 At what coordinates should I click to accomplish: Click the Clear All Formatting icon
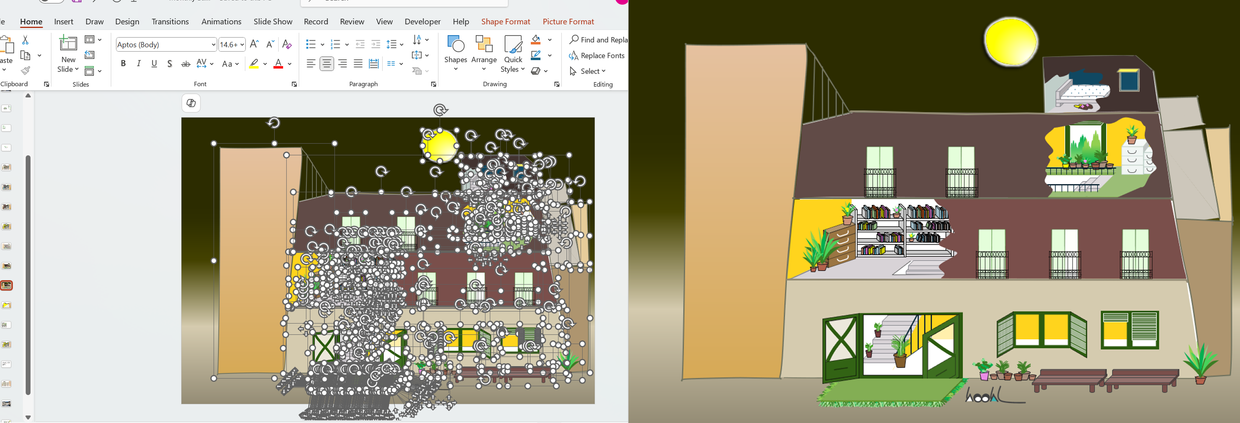(287, 44)
